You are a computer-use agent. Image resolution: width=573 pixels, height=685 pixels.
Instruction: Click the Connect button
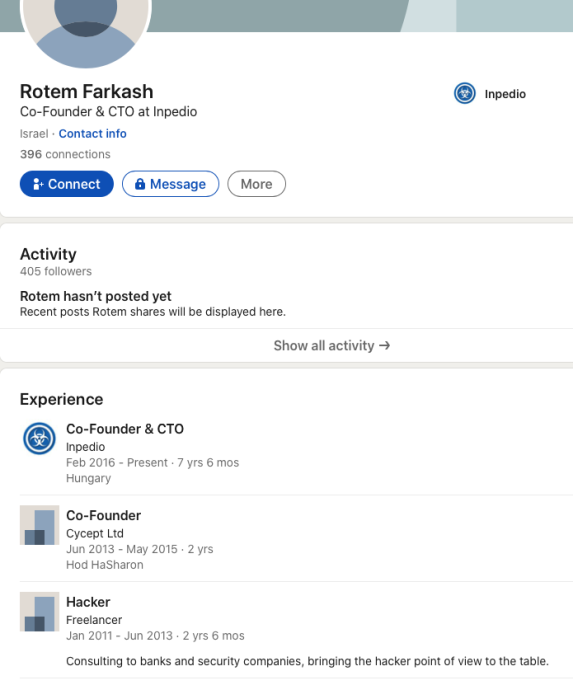point(66,184)
